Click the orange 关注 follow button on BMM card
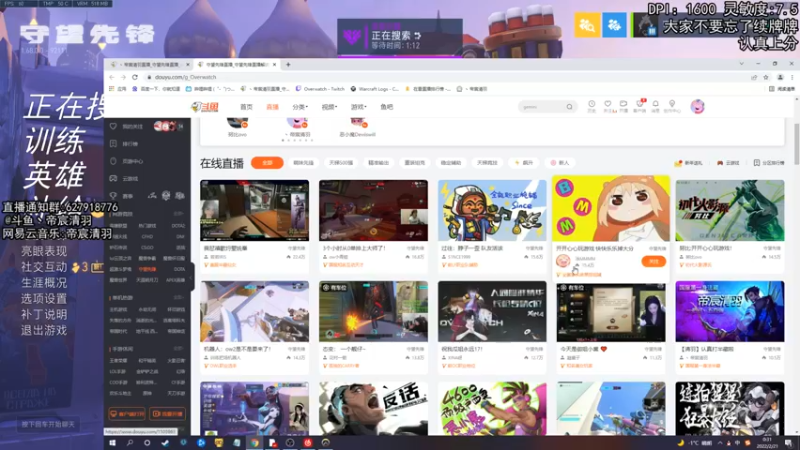800x450 pixels. (x=653, y=261)
